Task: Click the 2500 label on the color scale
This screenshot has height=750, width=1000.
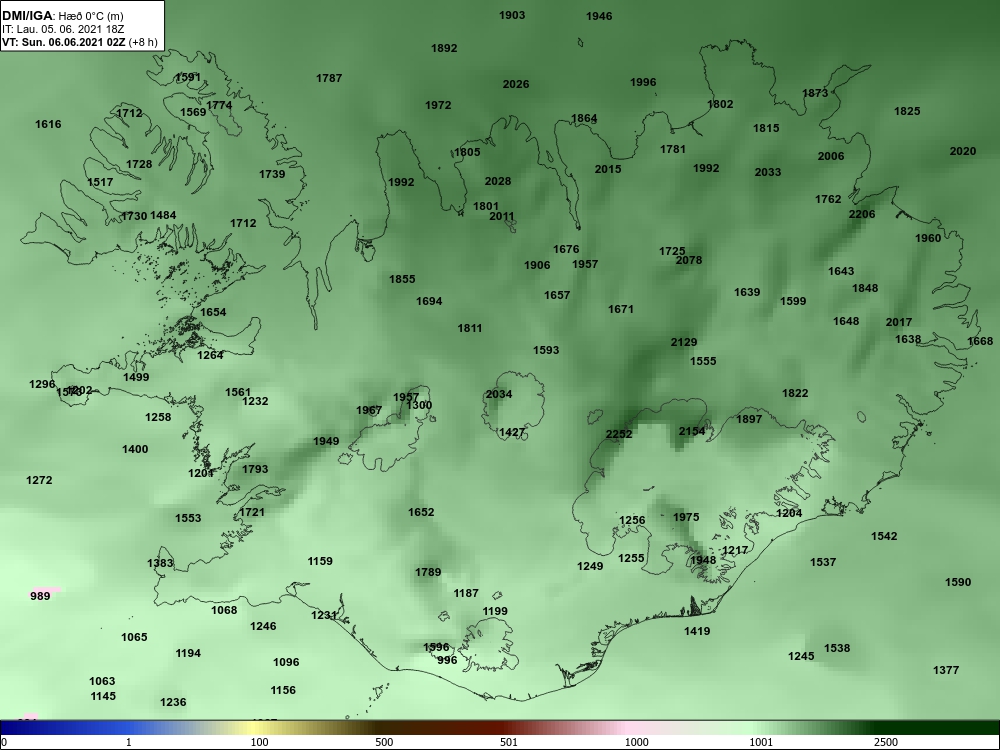Action: point(885,742)
